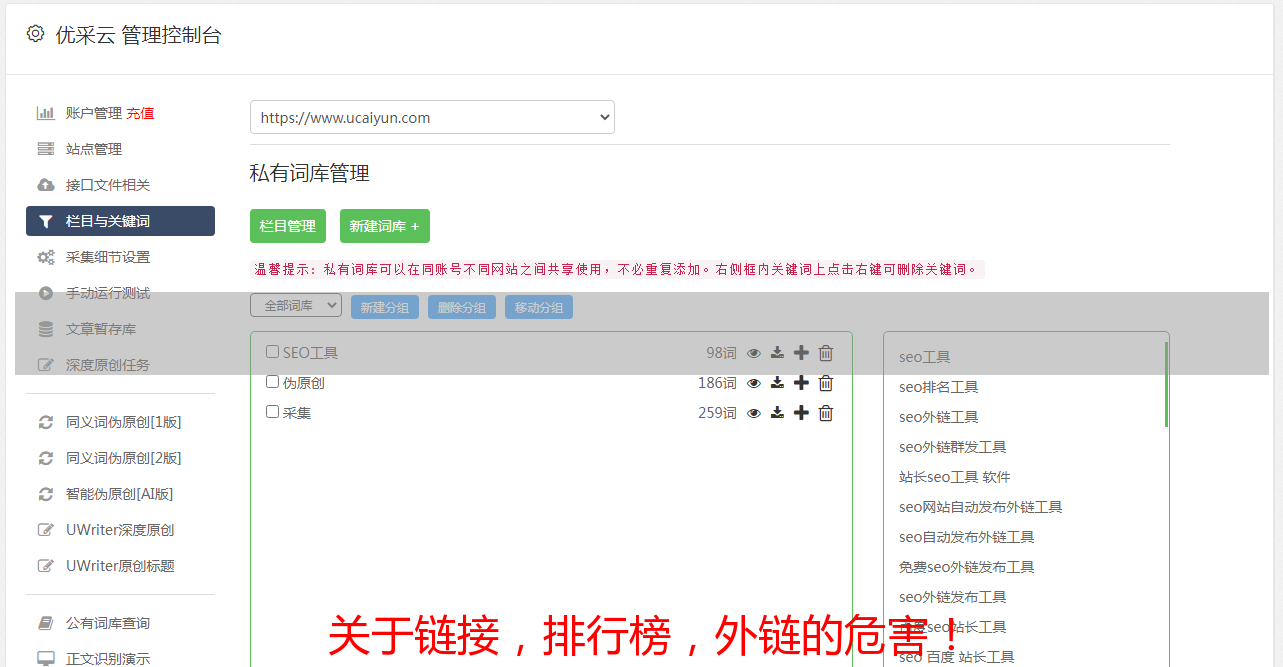The width and height of the screenshot is (1283, 667).
Task: Click the server icon for 站点管理
Action: (46, 149)
